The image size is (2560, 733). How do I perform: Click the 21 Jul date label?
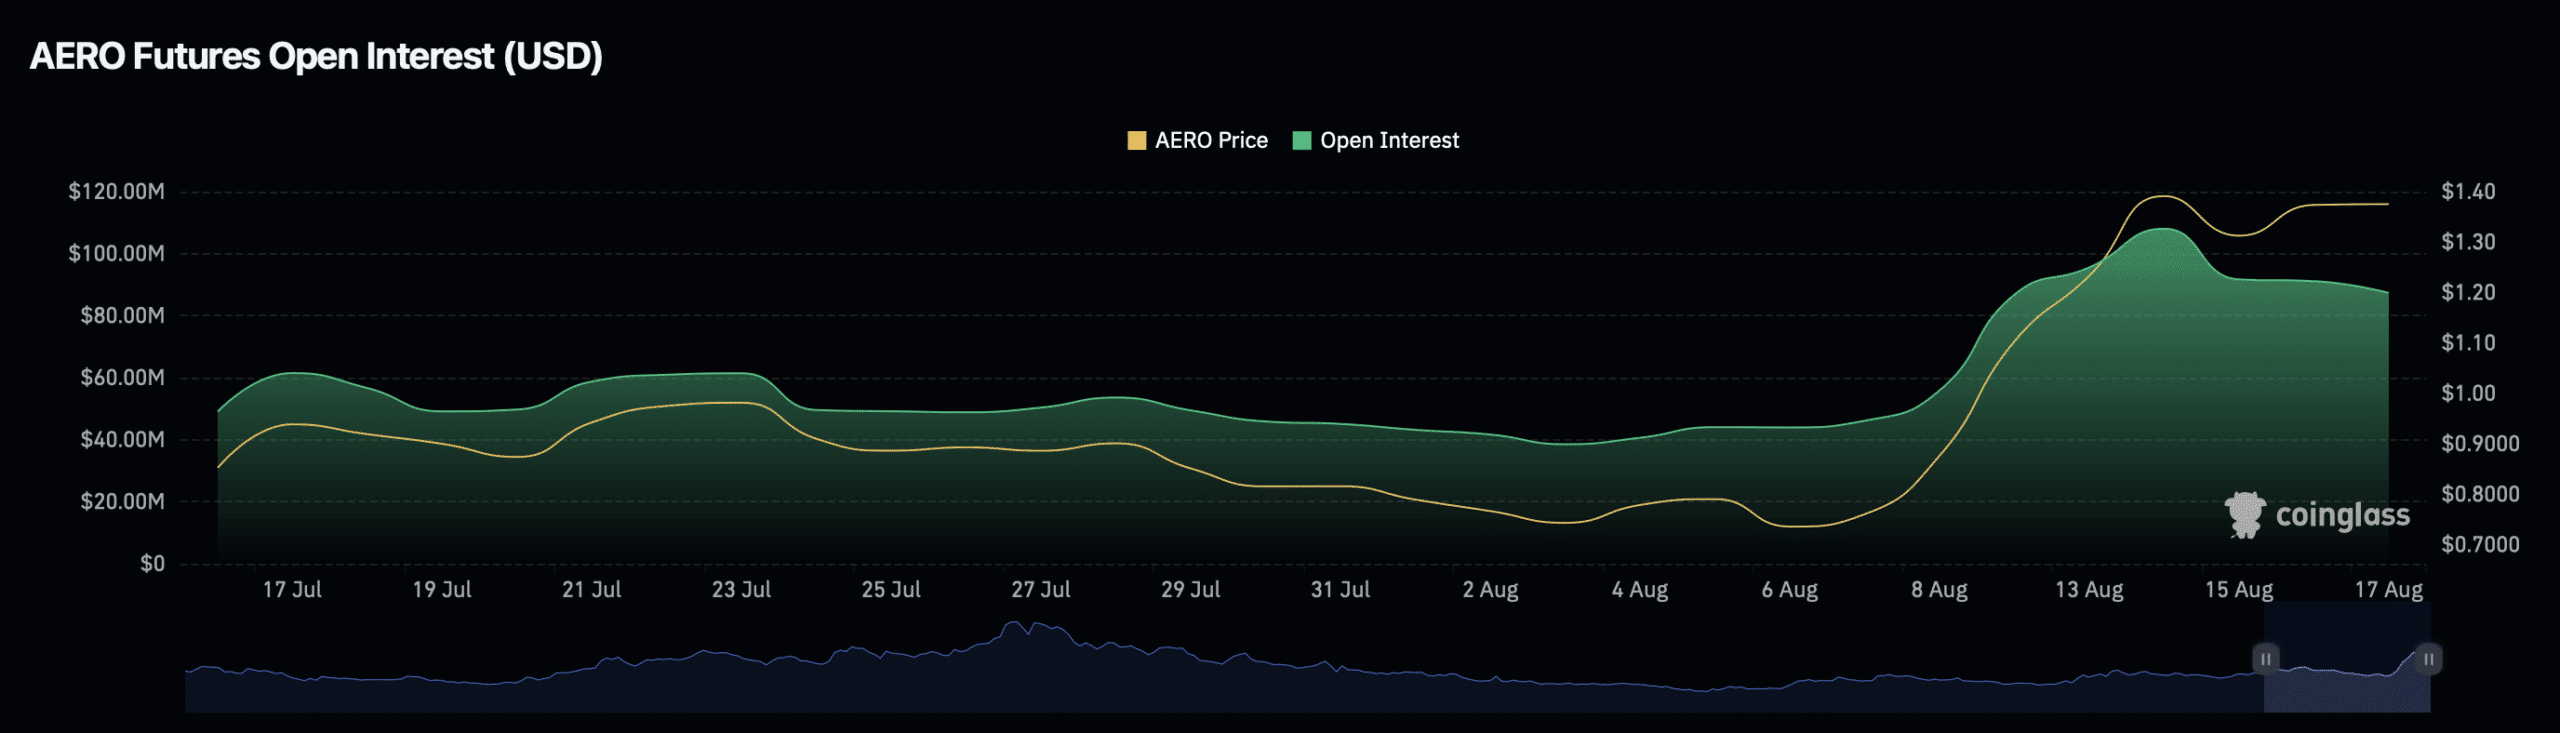592,589
